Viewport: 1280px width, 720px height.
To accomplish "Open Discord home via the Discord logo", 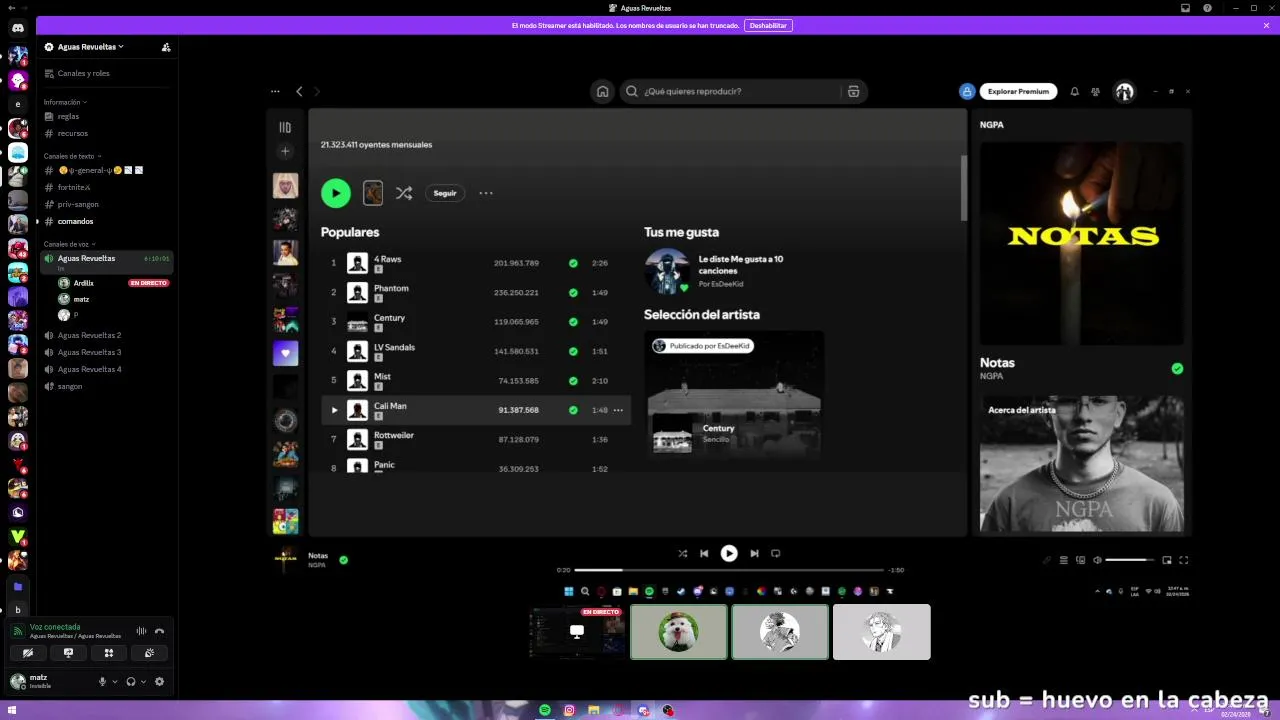I will point(18,30).
